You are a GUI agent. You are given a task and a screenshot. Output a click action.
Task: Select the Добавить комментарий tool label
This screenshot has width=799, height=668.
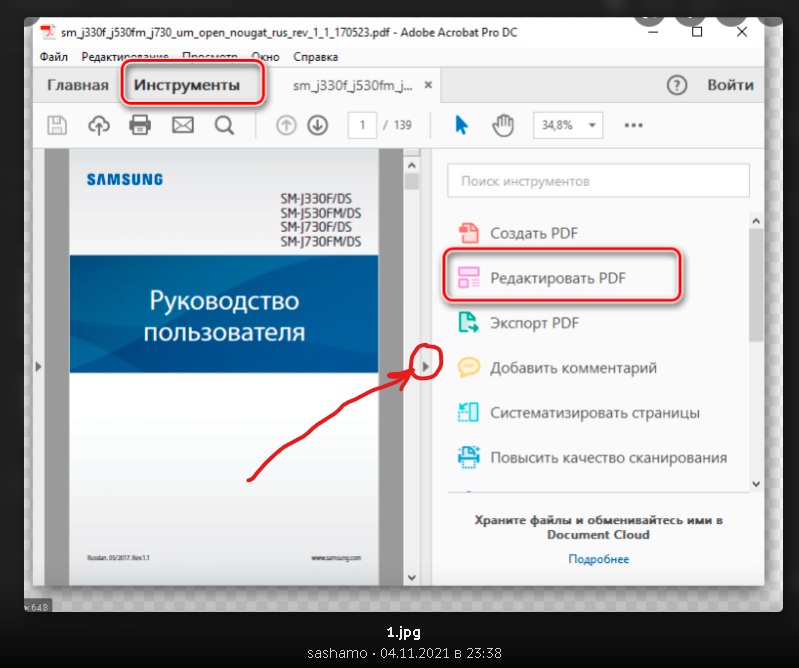point(573,368)
